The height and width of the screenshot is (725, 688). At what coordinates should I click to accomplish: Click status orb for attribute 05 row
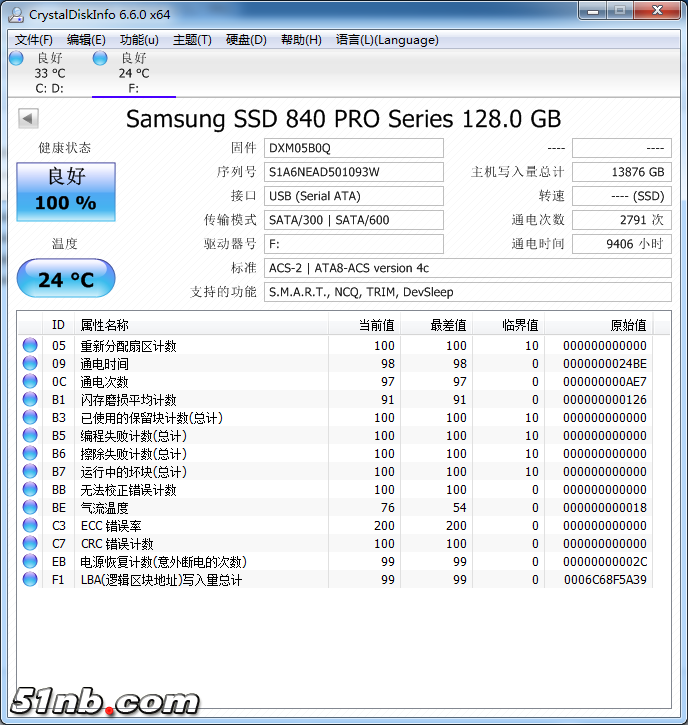pos(30,346)
